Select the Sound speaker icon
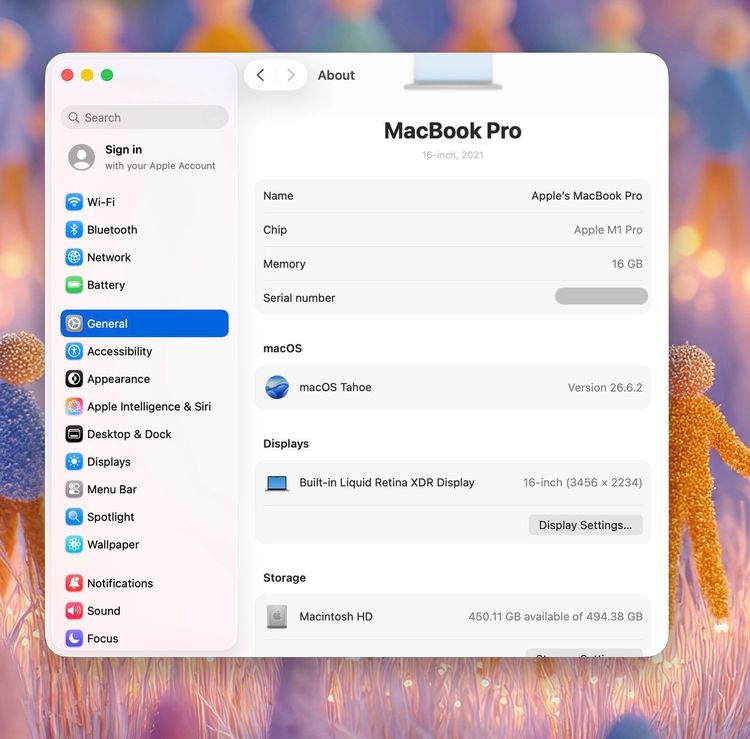The width and height of the screenshot is (750, 739). [74, 611]
